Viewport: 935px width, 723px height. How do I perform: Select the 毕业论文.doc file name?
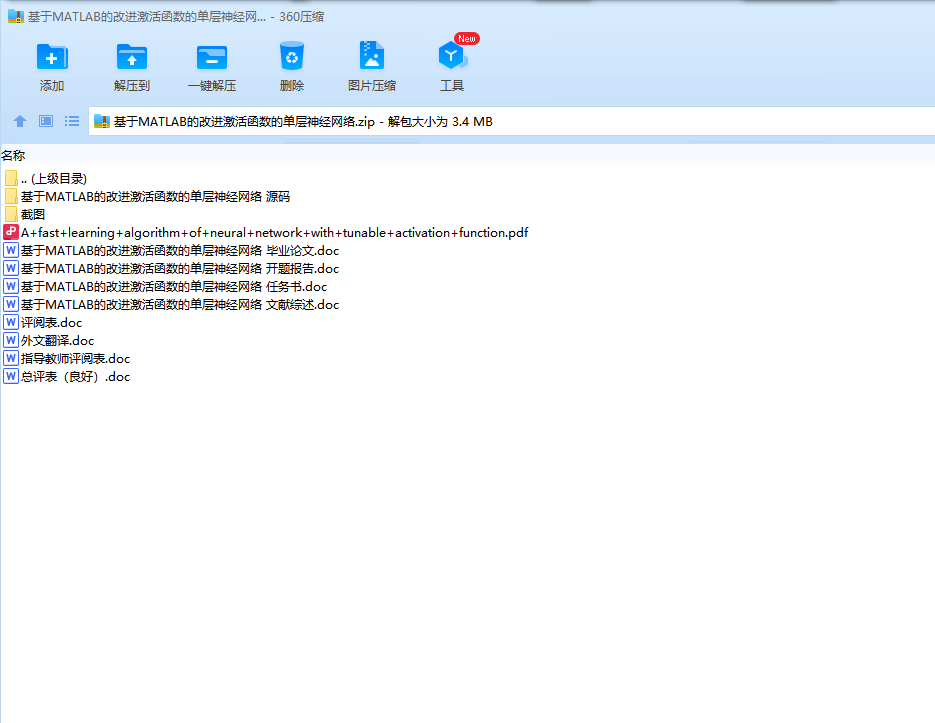180,251
